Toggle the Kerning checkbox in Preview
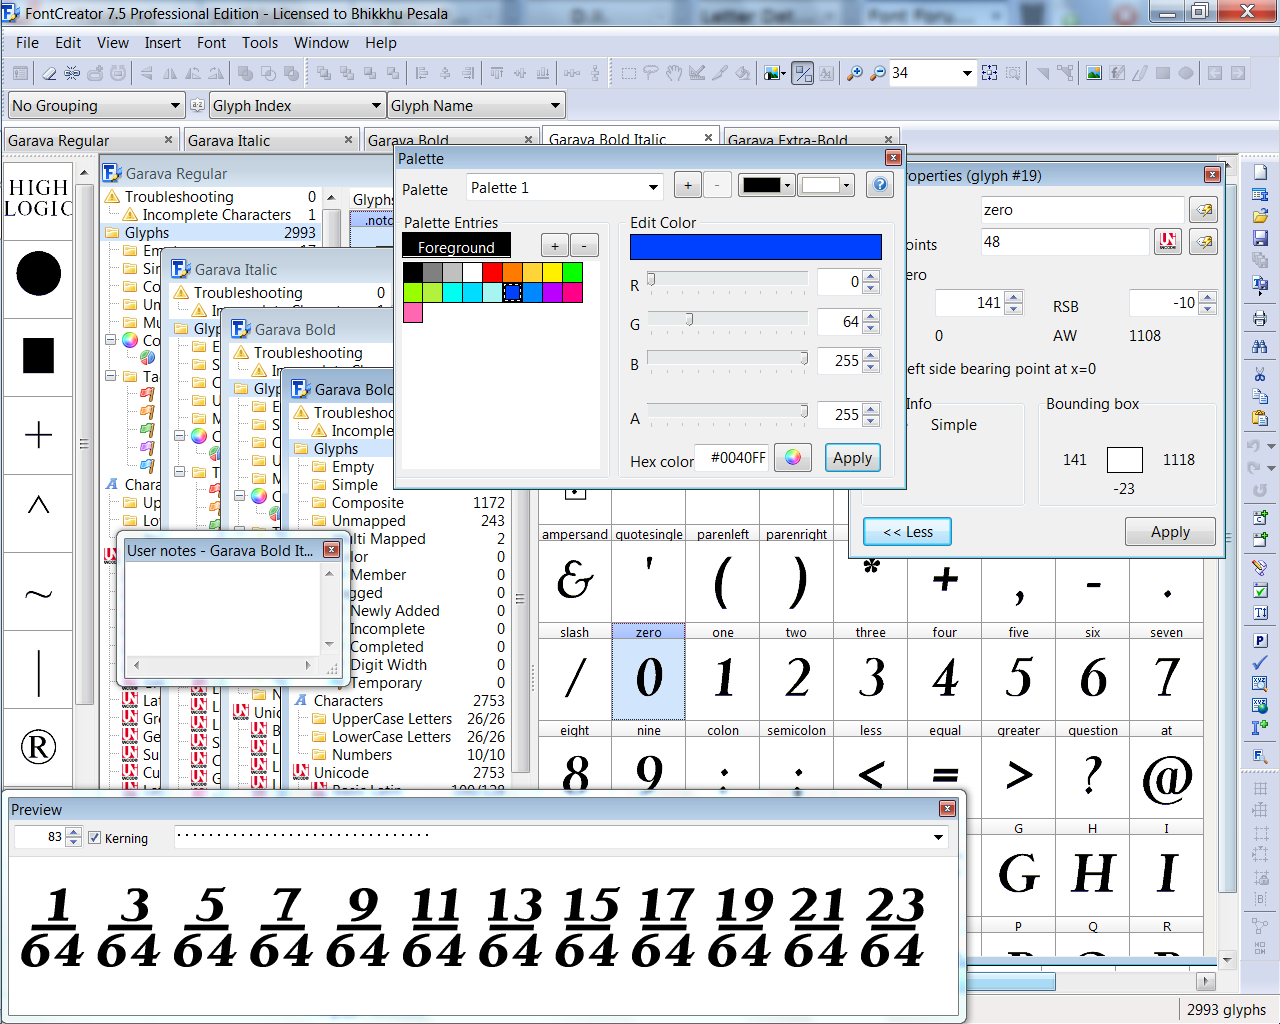This screenshot has width=1280, height=1024. pyautogui.click(x=94, y=838)
